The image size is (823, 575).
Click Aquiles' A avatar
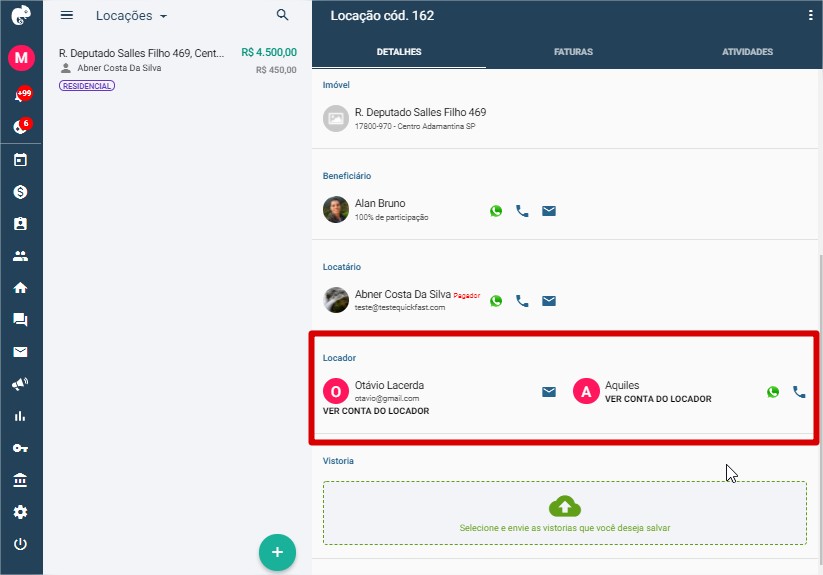586,391
